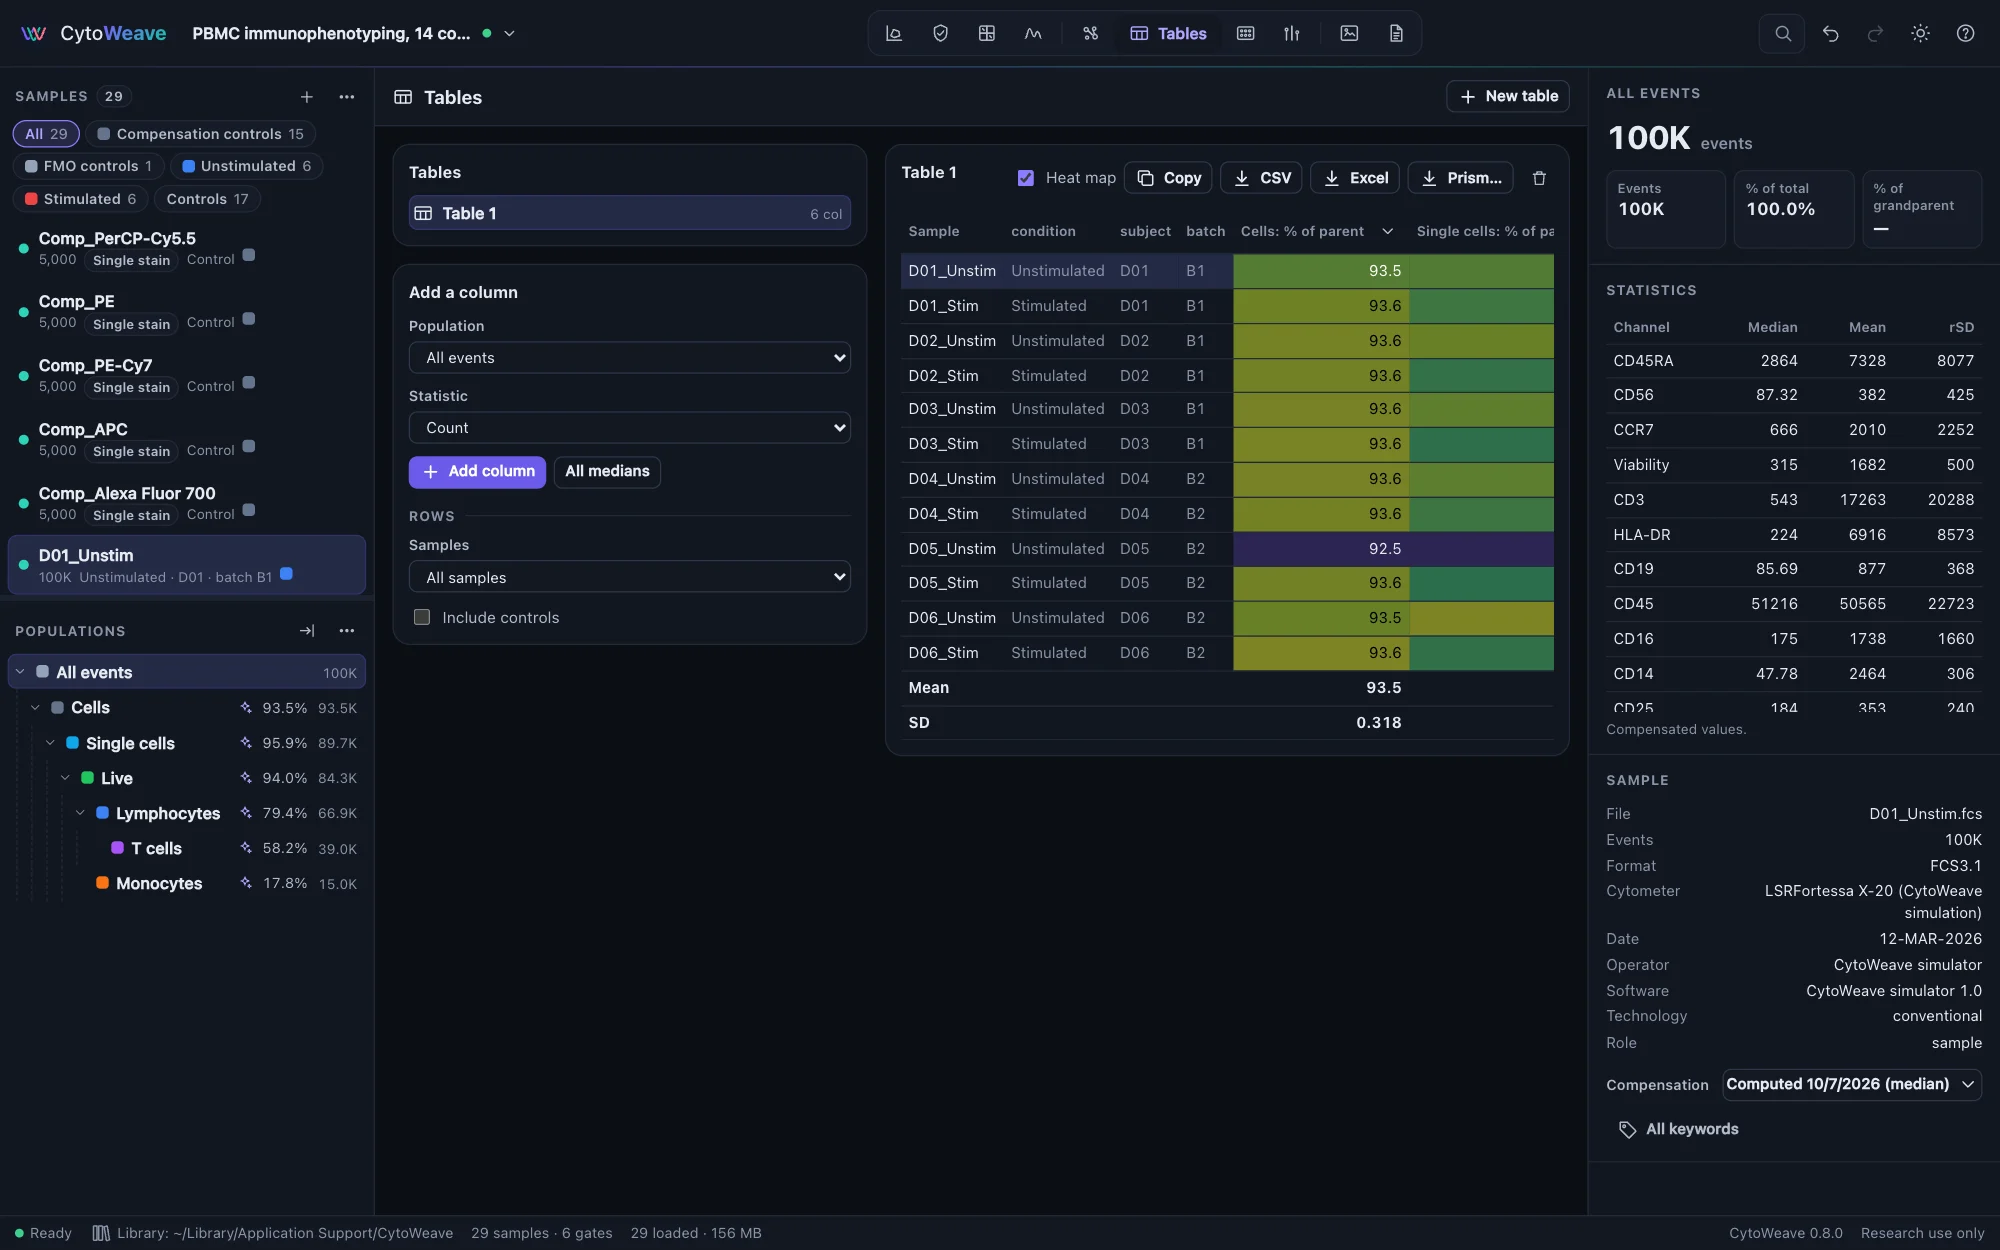This screenshot has width=2000, height=1250.
Task: Open the quality control shield icon
Action: pyautogui.click(x=940, y=33)
